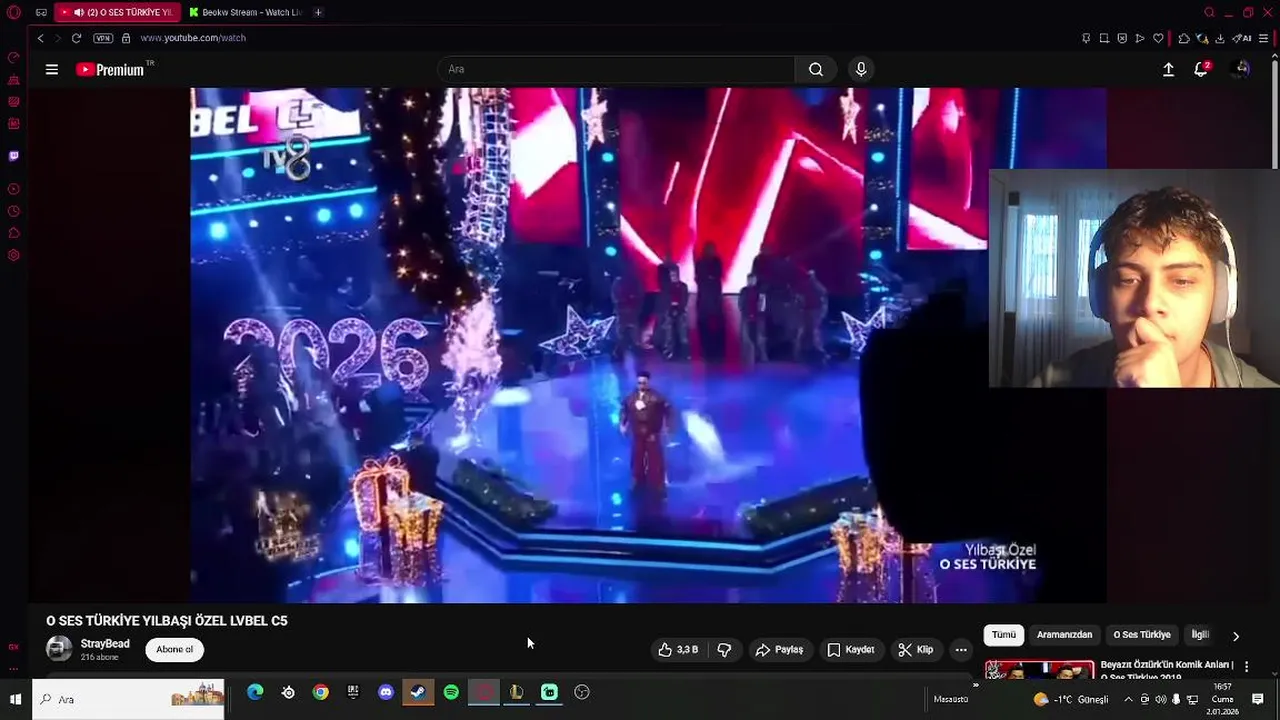The width and height of the screenshot is (1280, 720).
Task: Open Beyazıt Öztürk'ün Komik Anları title link
Action: [x=1167, y=670]
